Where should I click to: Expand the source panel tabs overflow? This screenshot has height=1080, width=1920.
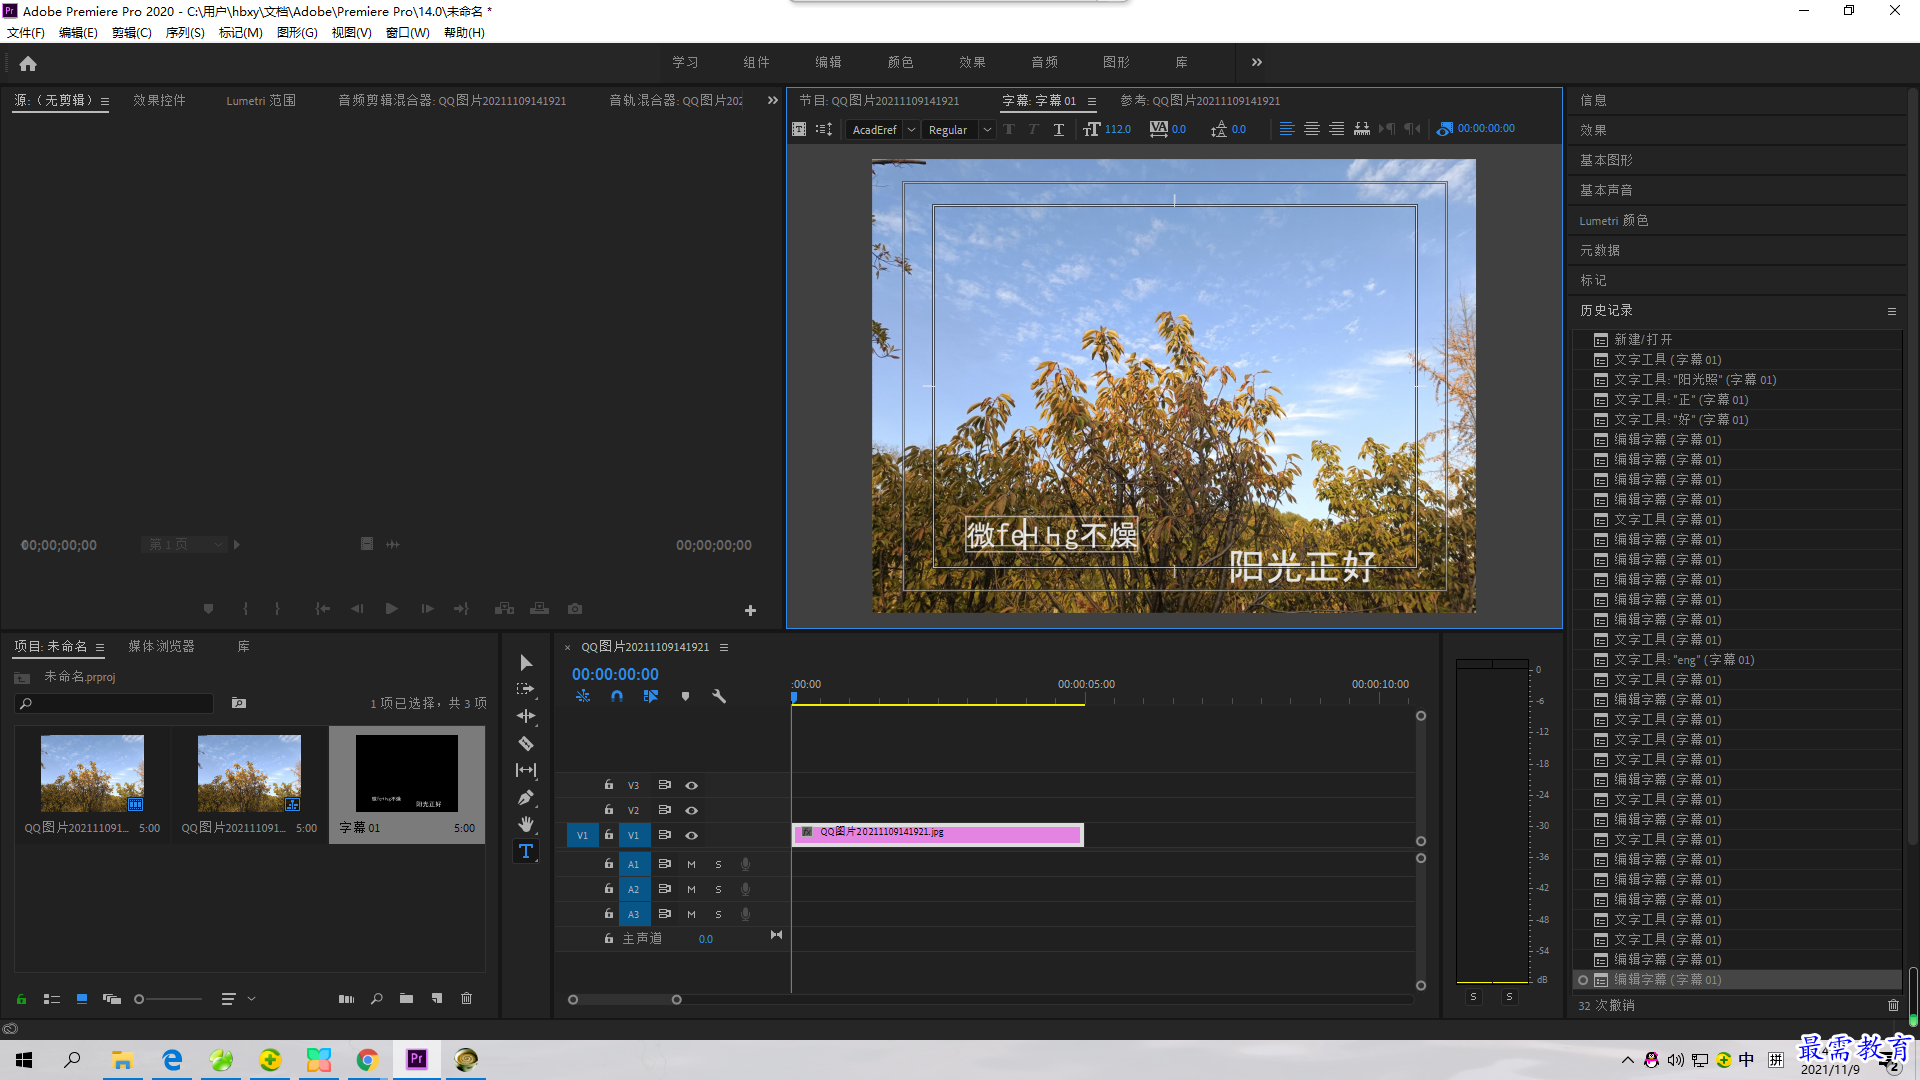coord(772,100)
